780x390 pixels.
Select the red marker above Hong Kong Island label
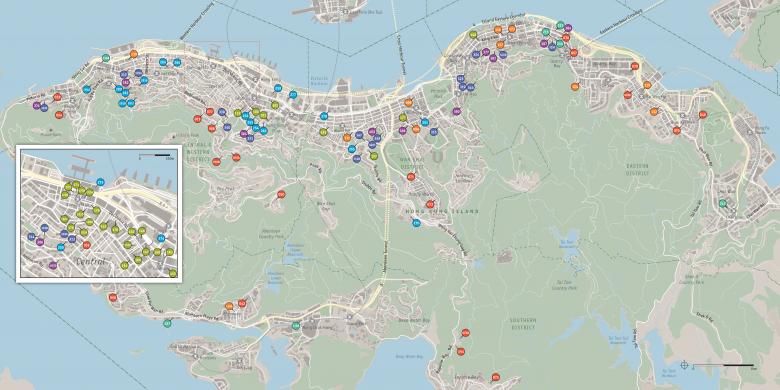tap(430, 204)
